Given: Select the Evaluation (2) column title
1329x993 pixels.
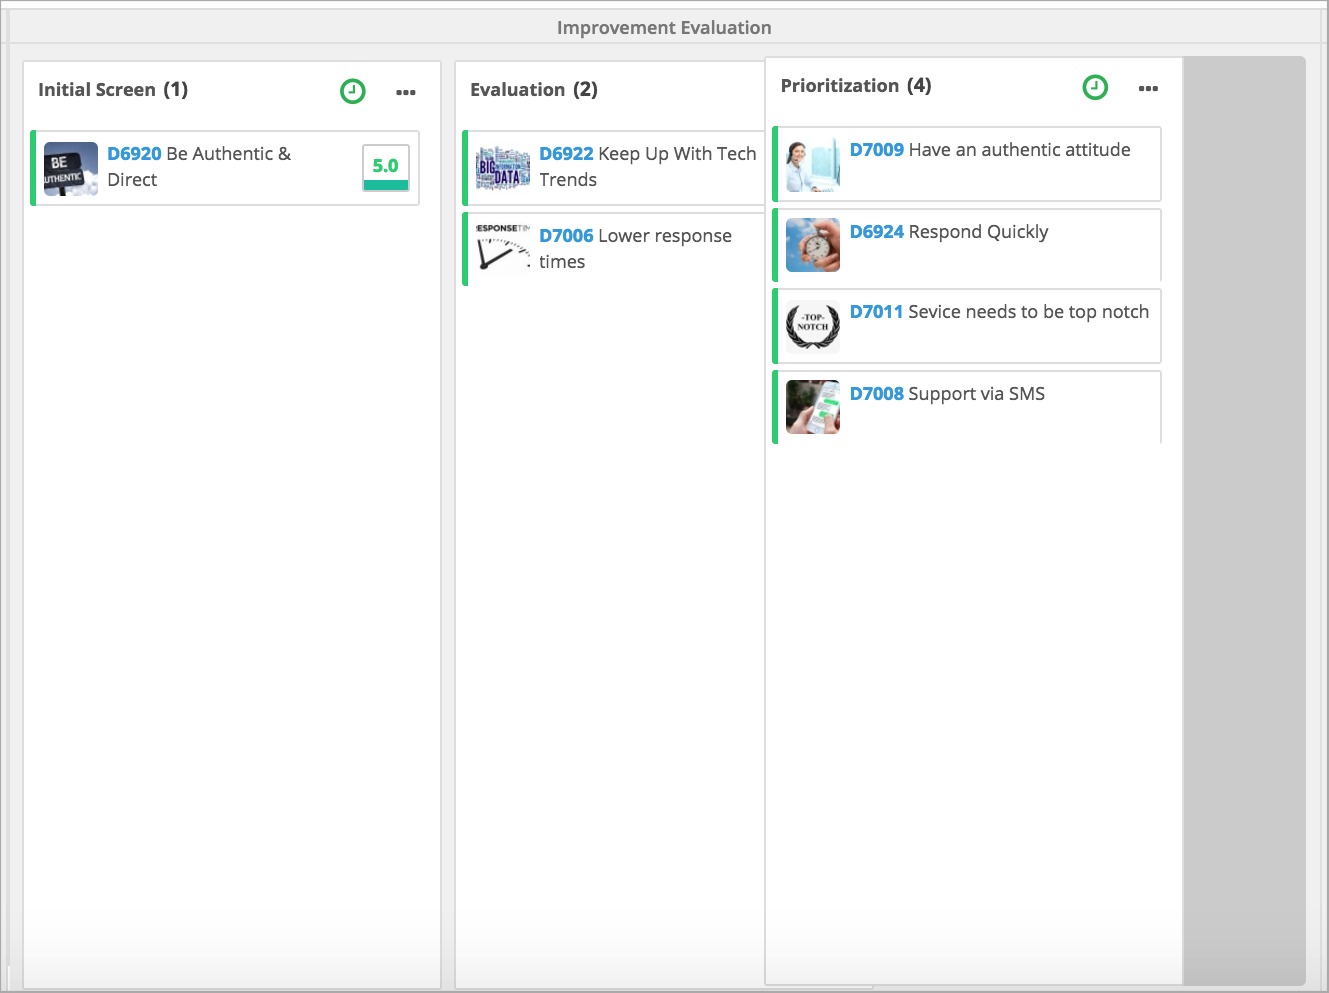Looking at the screenshot, I should tap(534, 90).
